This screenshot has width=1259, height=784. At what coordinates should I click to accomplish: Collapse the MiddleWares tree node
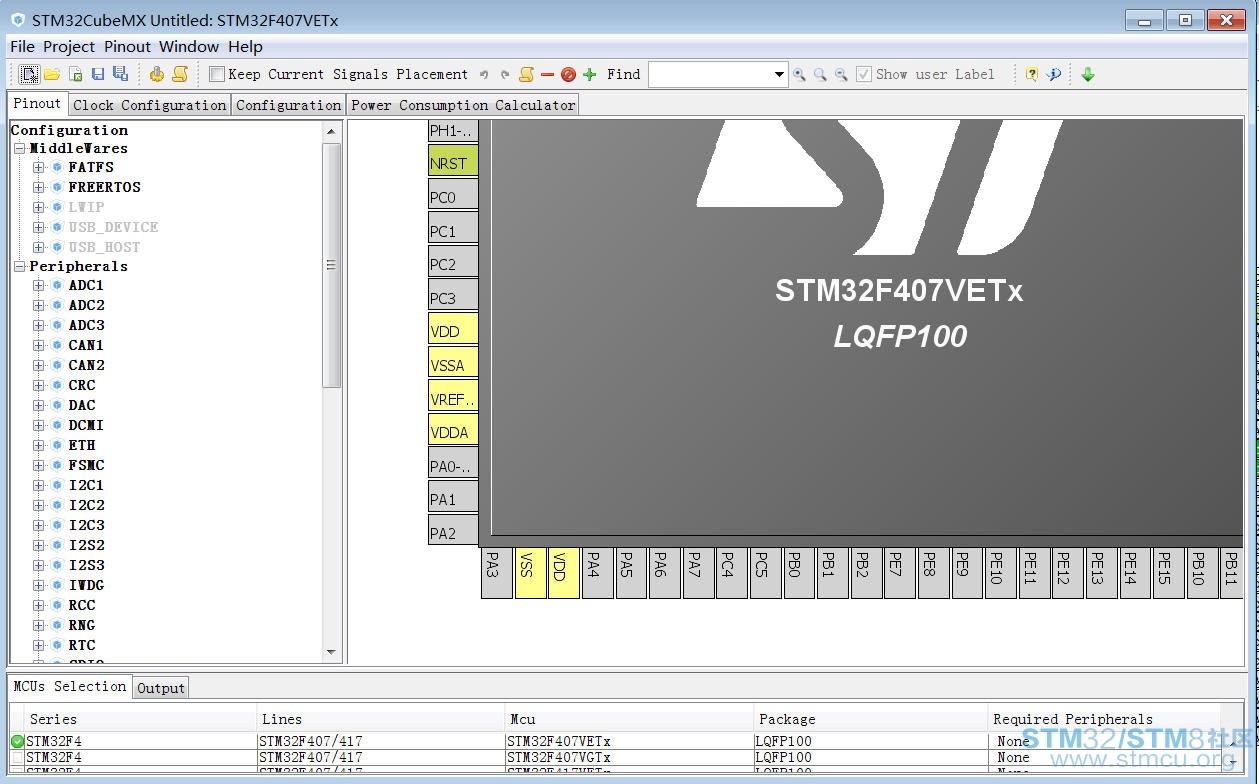[x=19, y=148]
